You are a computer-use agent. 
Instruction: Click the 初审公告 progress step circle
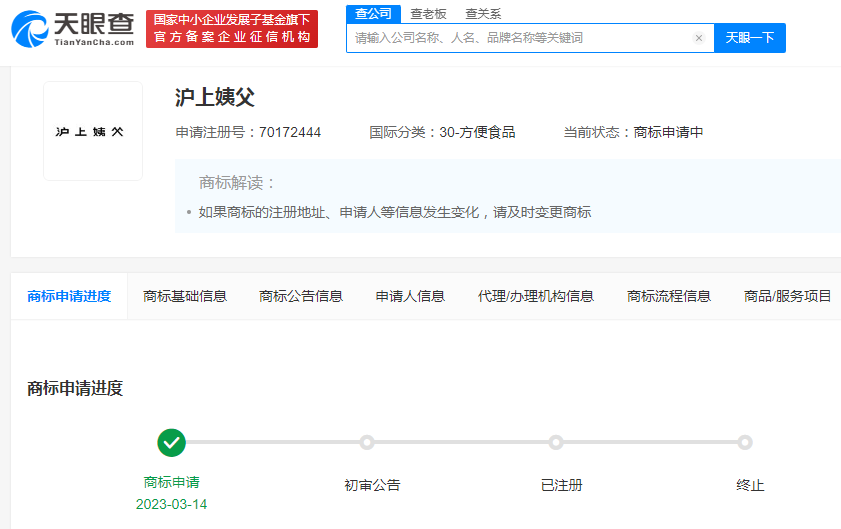[x=367, y=442]
